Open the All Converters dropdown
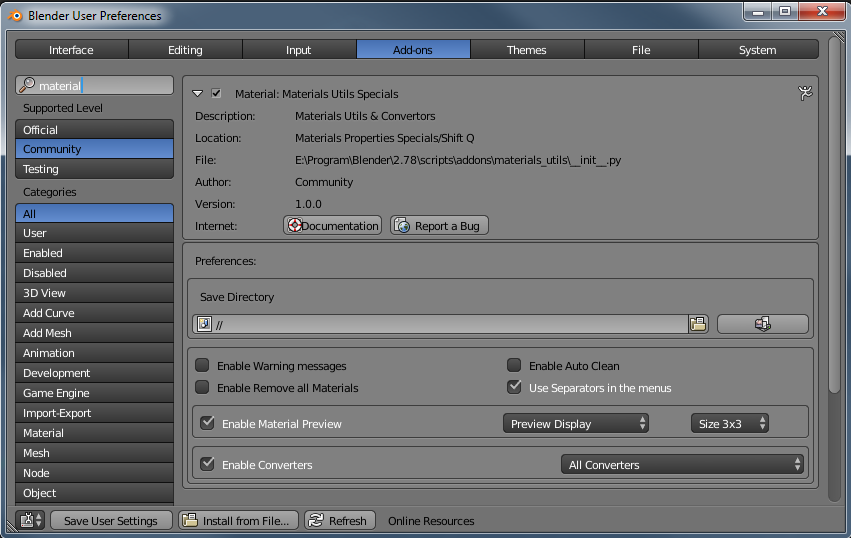Image resolution: width=851 pixels, height=538 pixels. click(x=682, y=465)
